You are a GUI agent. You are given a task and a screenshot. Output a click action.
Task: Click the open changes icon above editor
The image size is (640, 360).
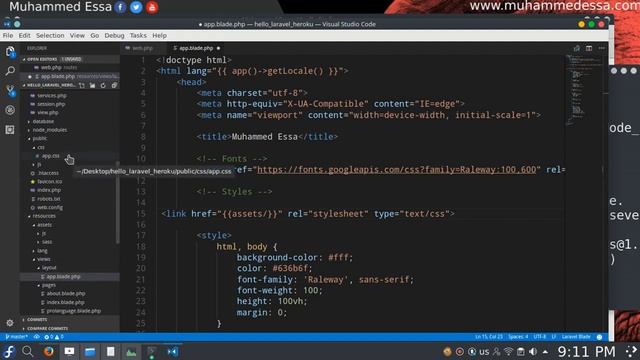click(x=577, y=48)
